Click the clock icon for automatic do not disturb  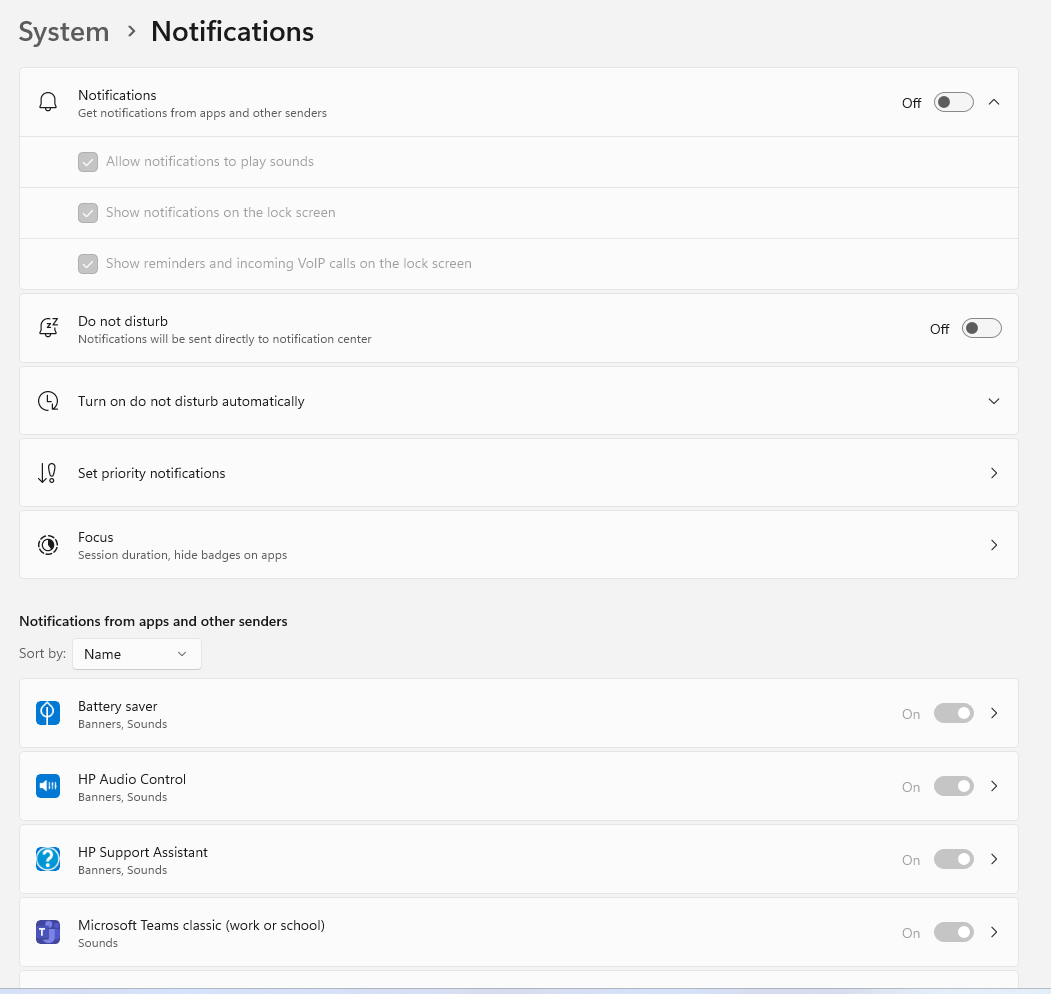pyautogui.click(x=48, y=401)
